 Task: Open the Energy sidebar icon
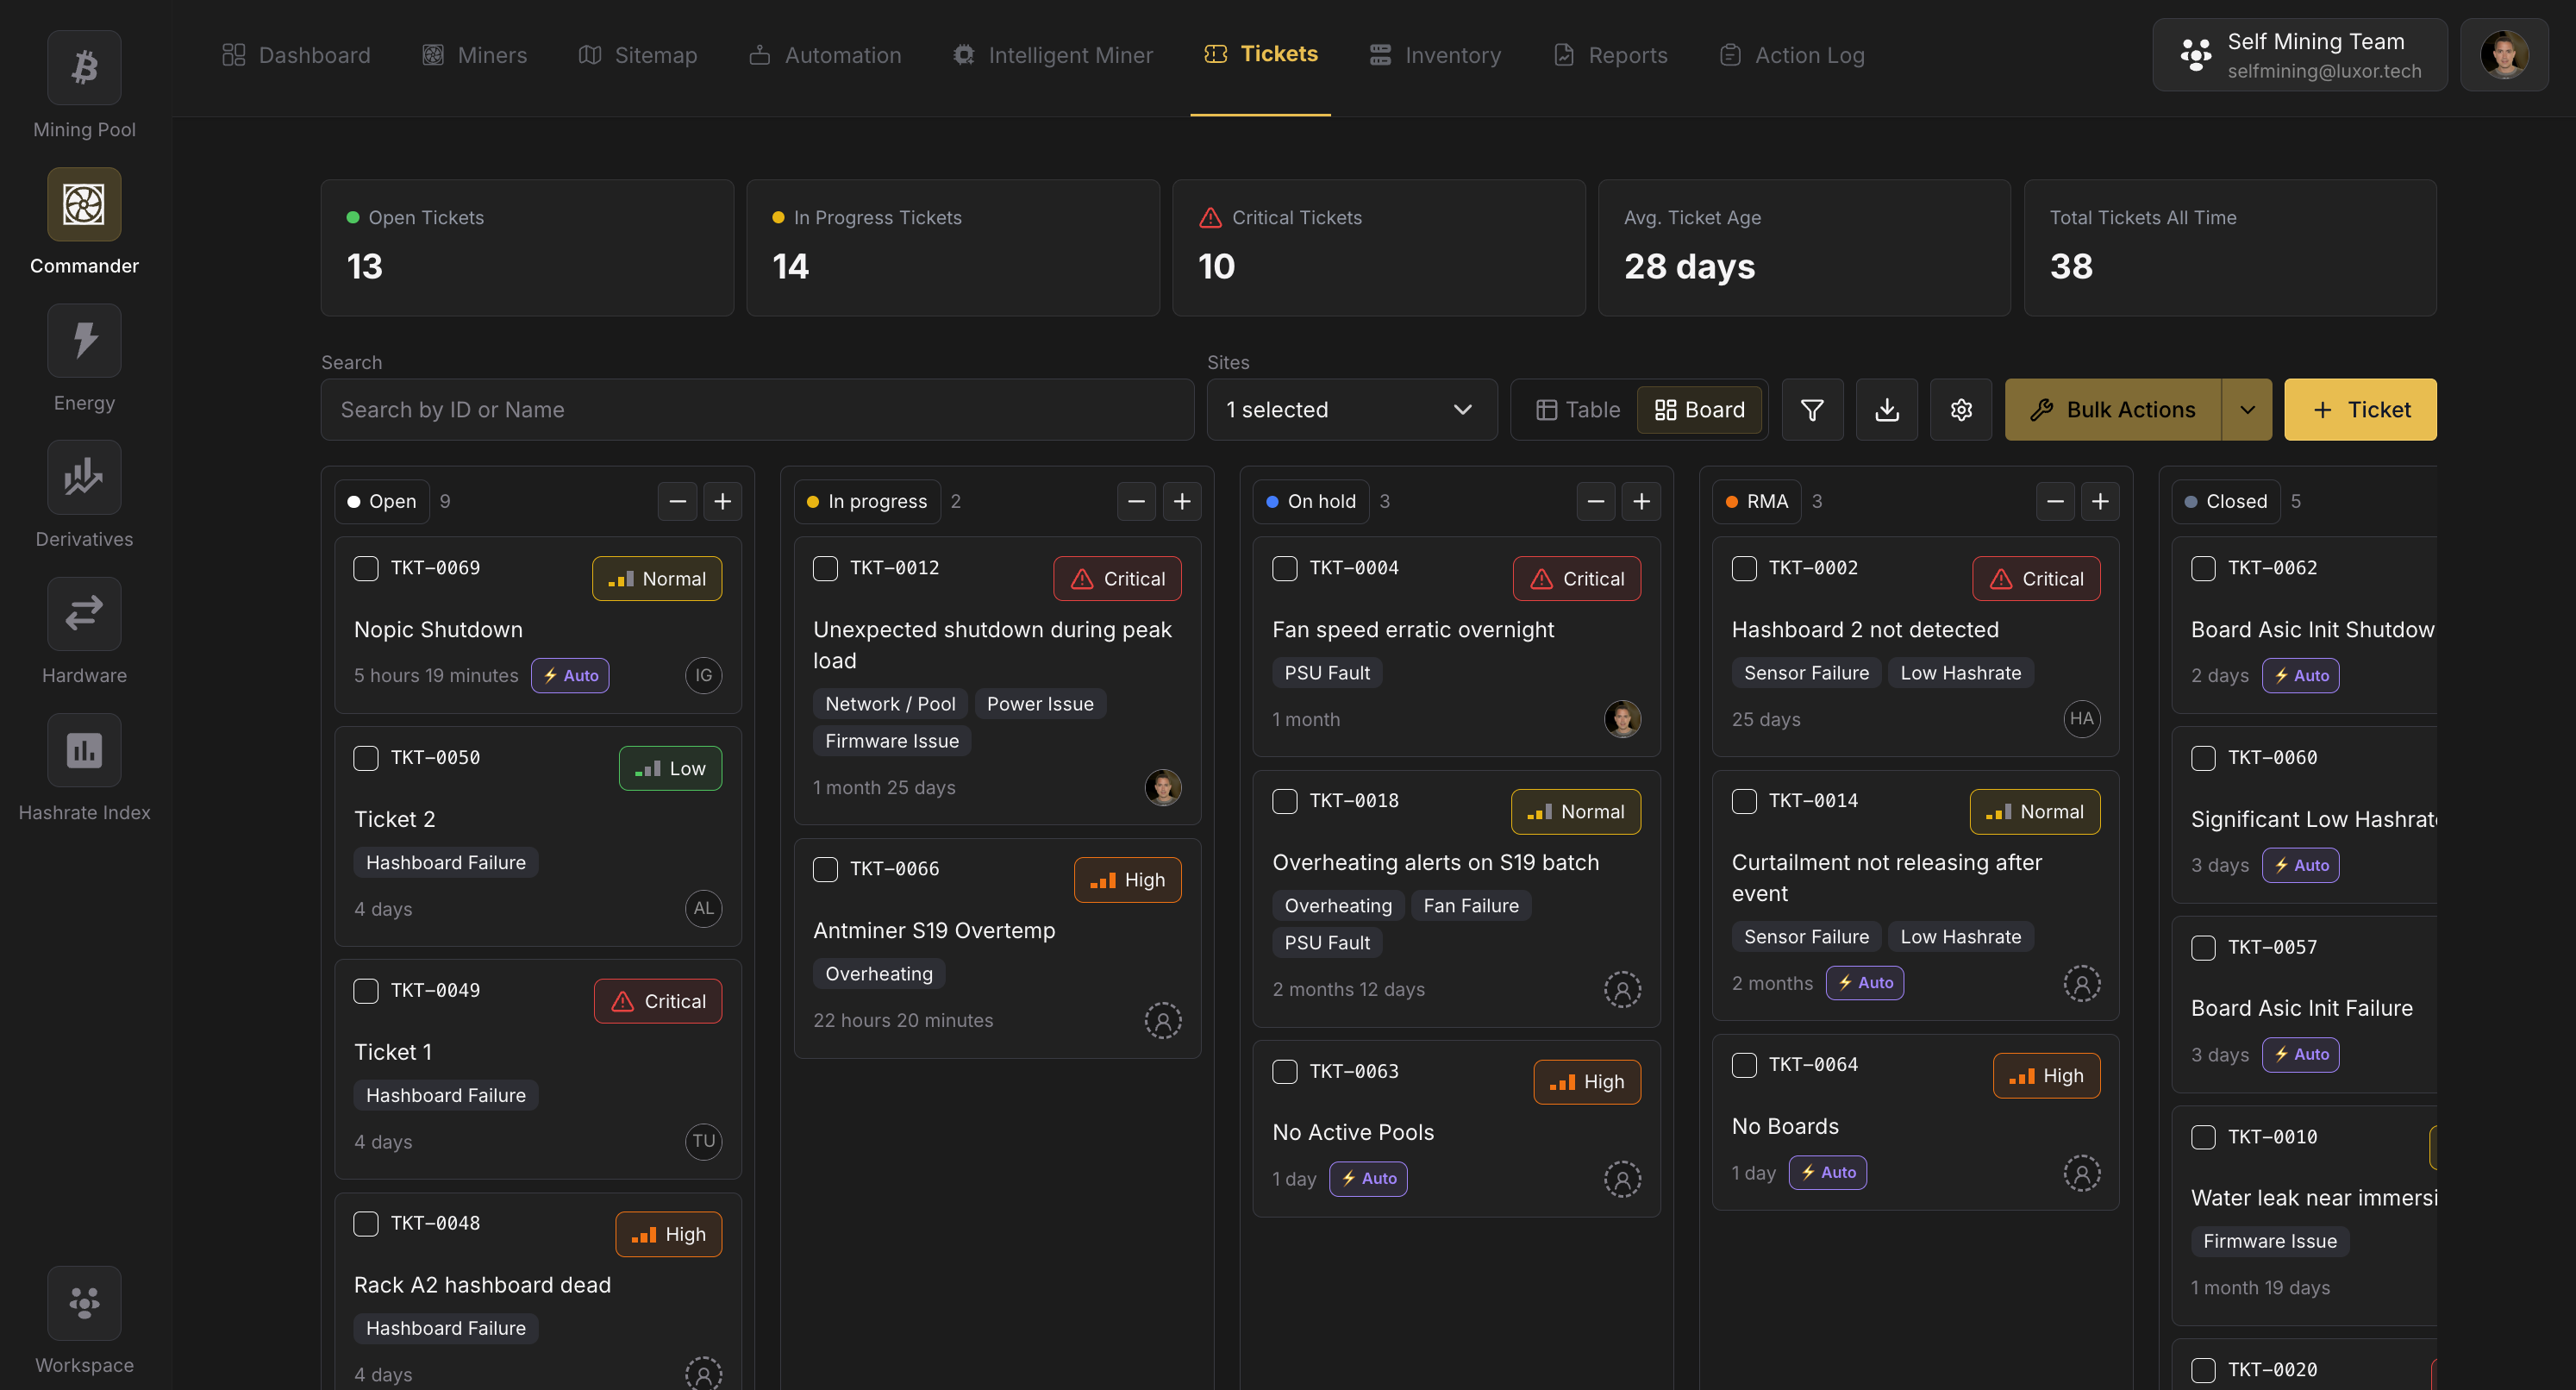point(84,341)
